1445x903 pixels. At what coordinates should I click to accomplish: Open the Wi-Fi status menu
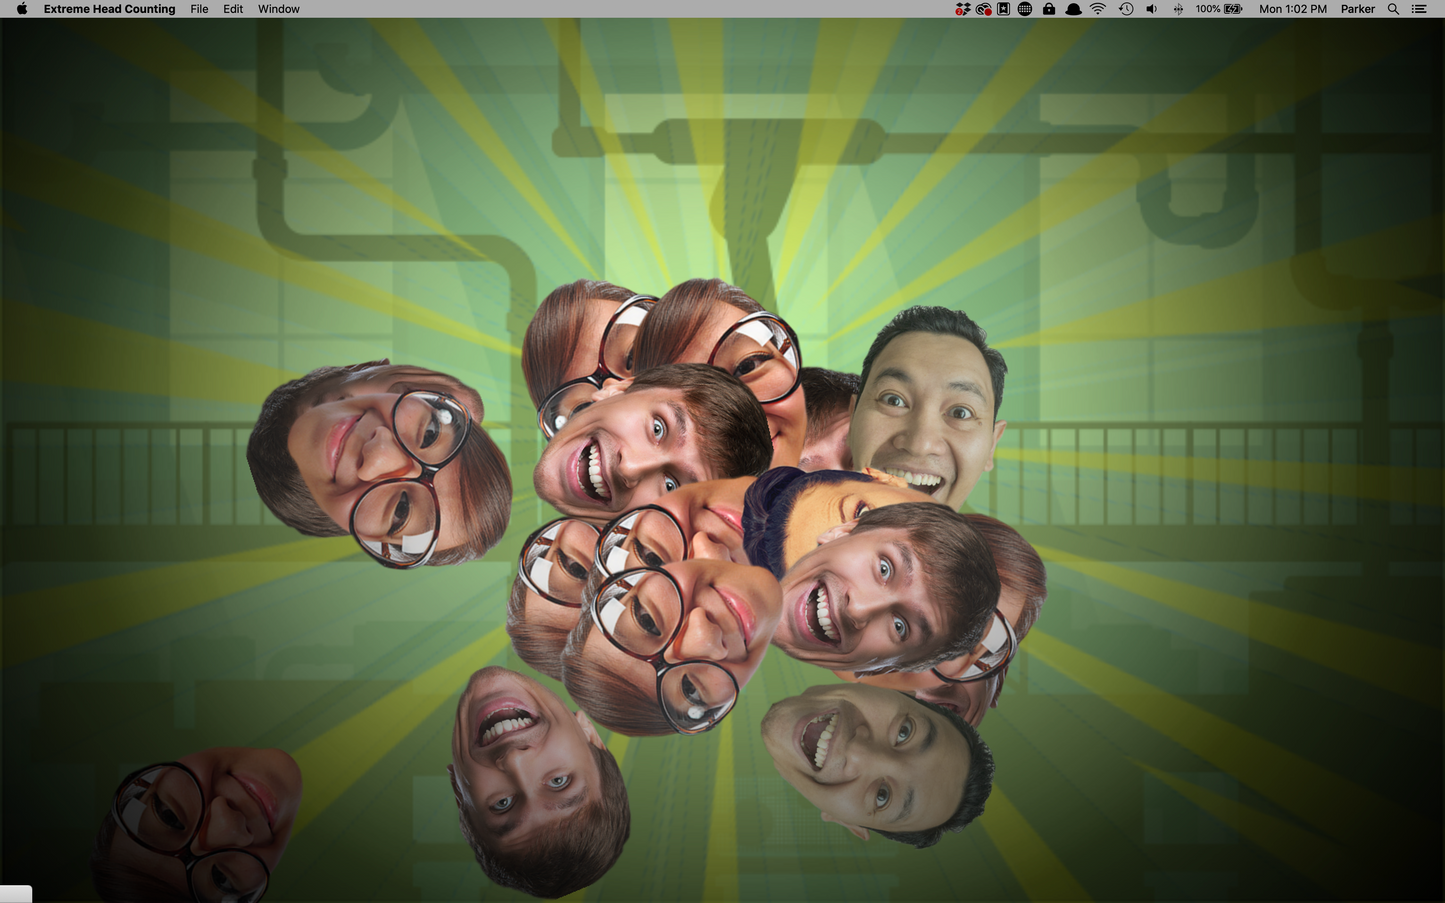1098,9
